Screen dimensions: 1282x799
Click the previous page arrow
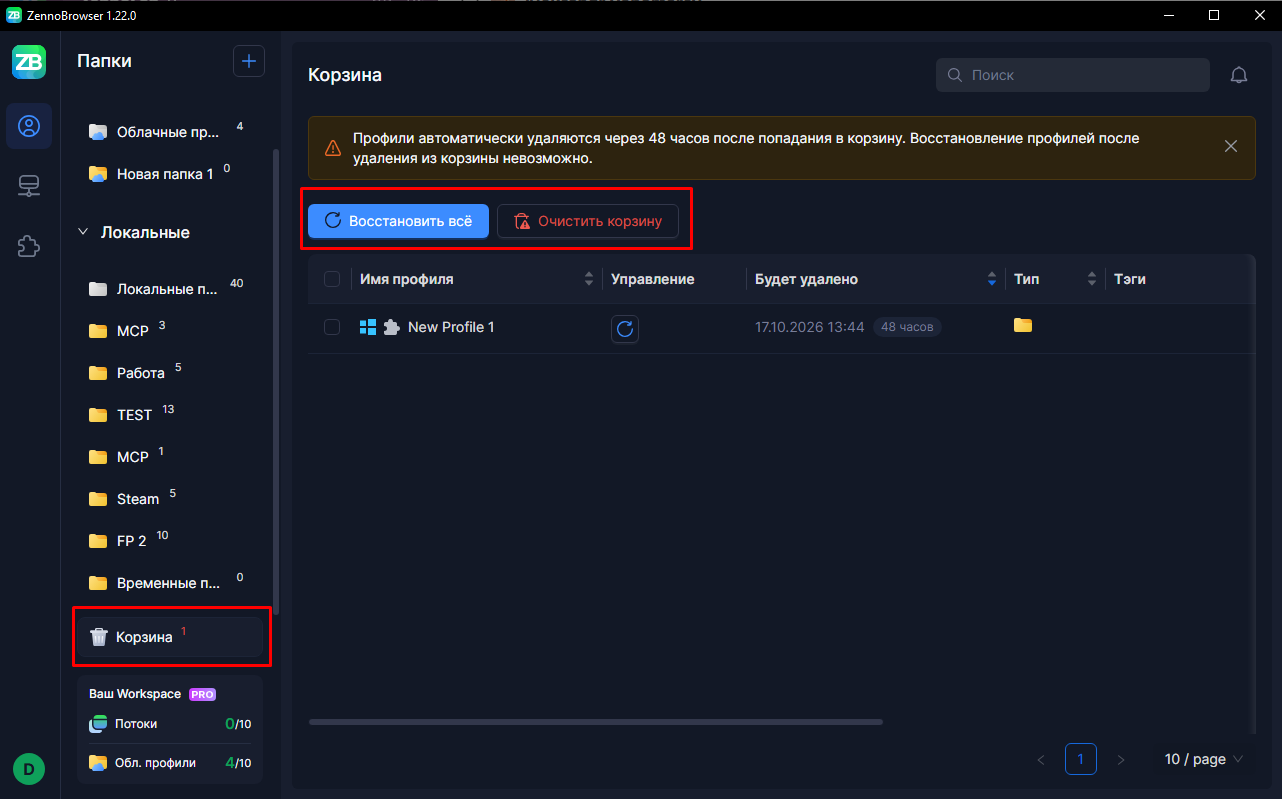[x=1041, y=760]
